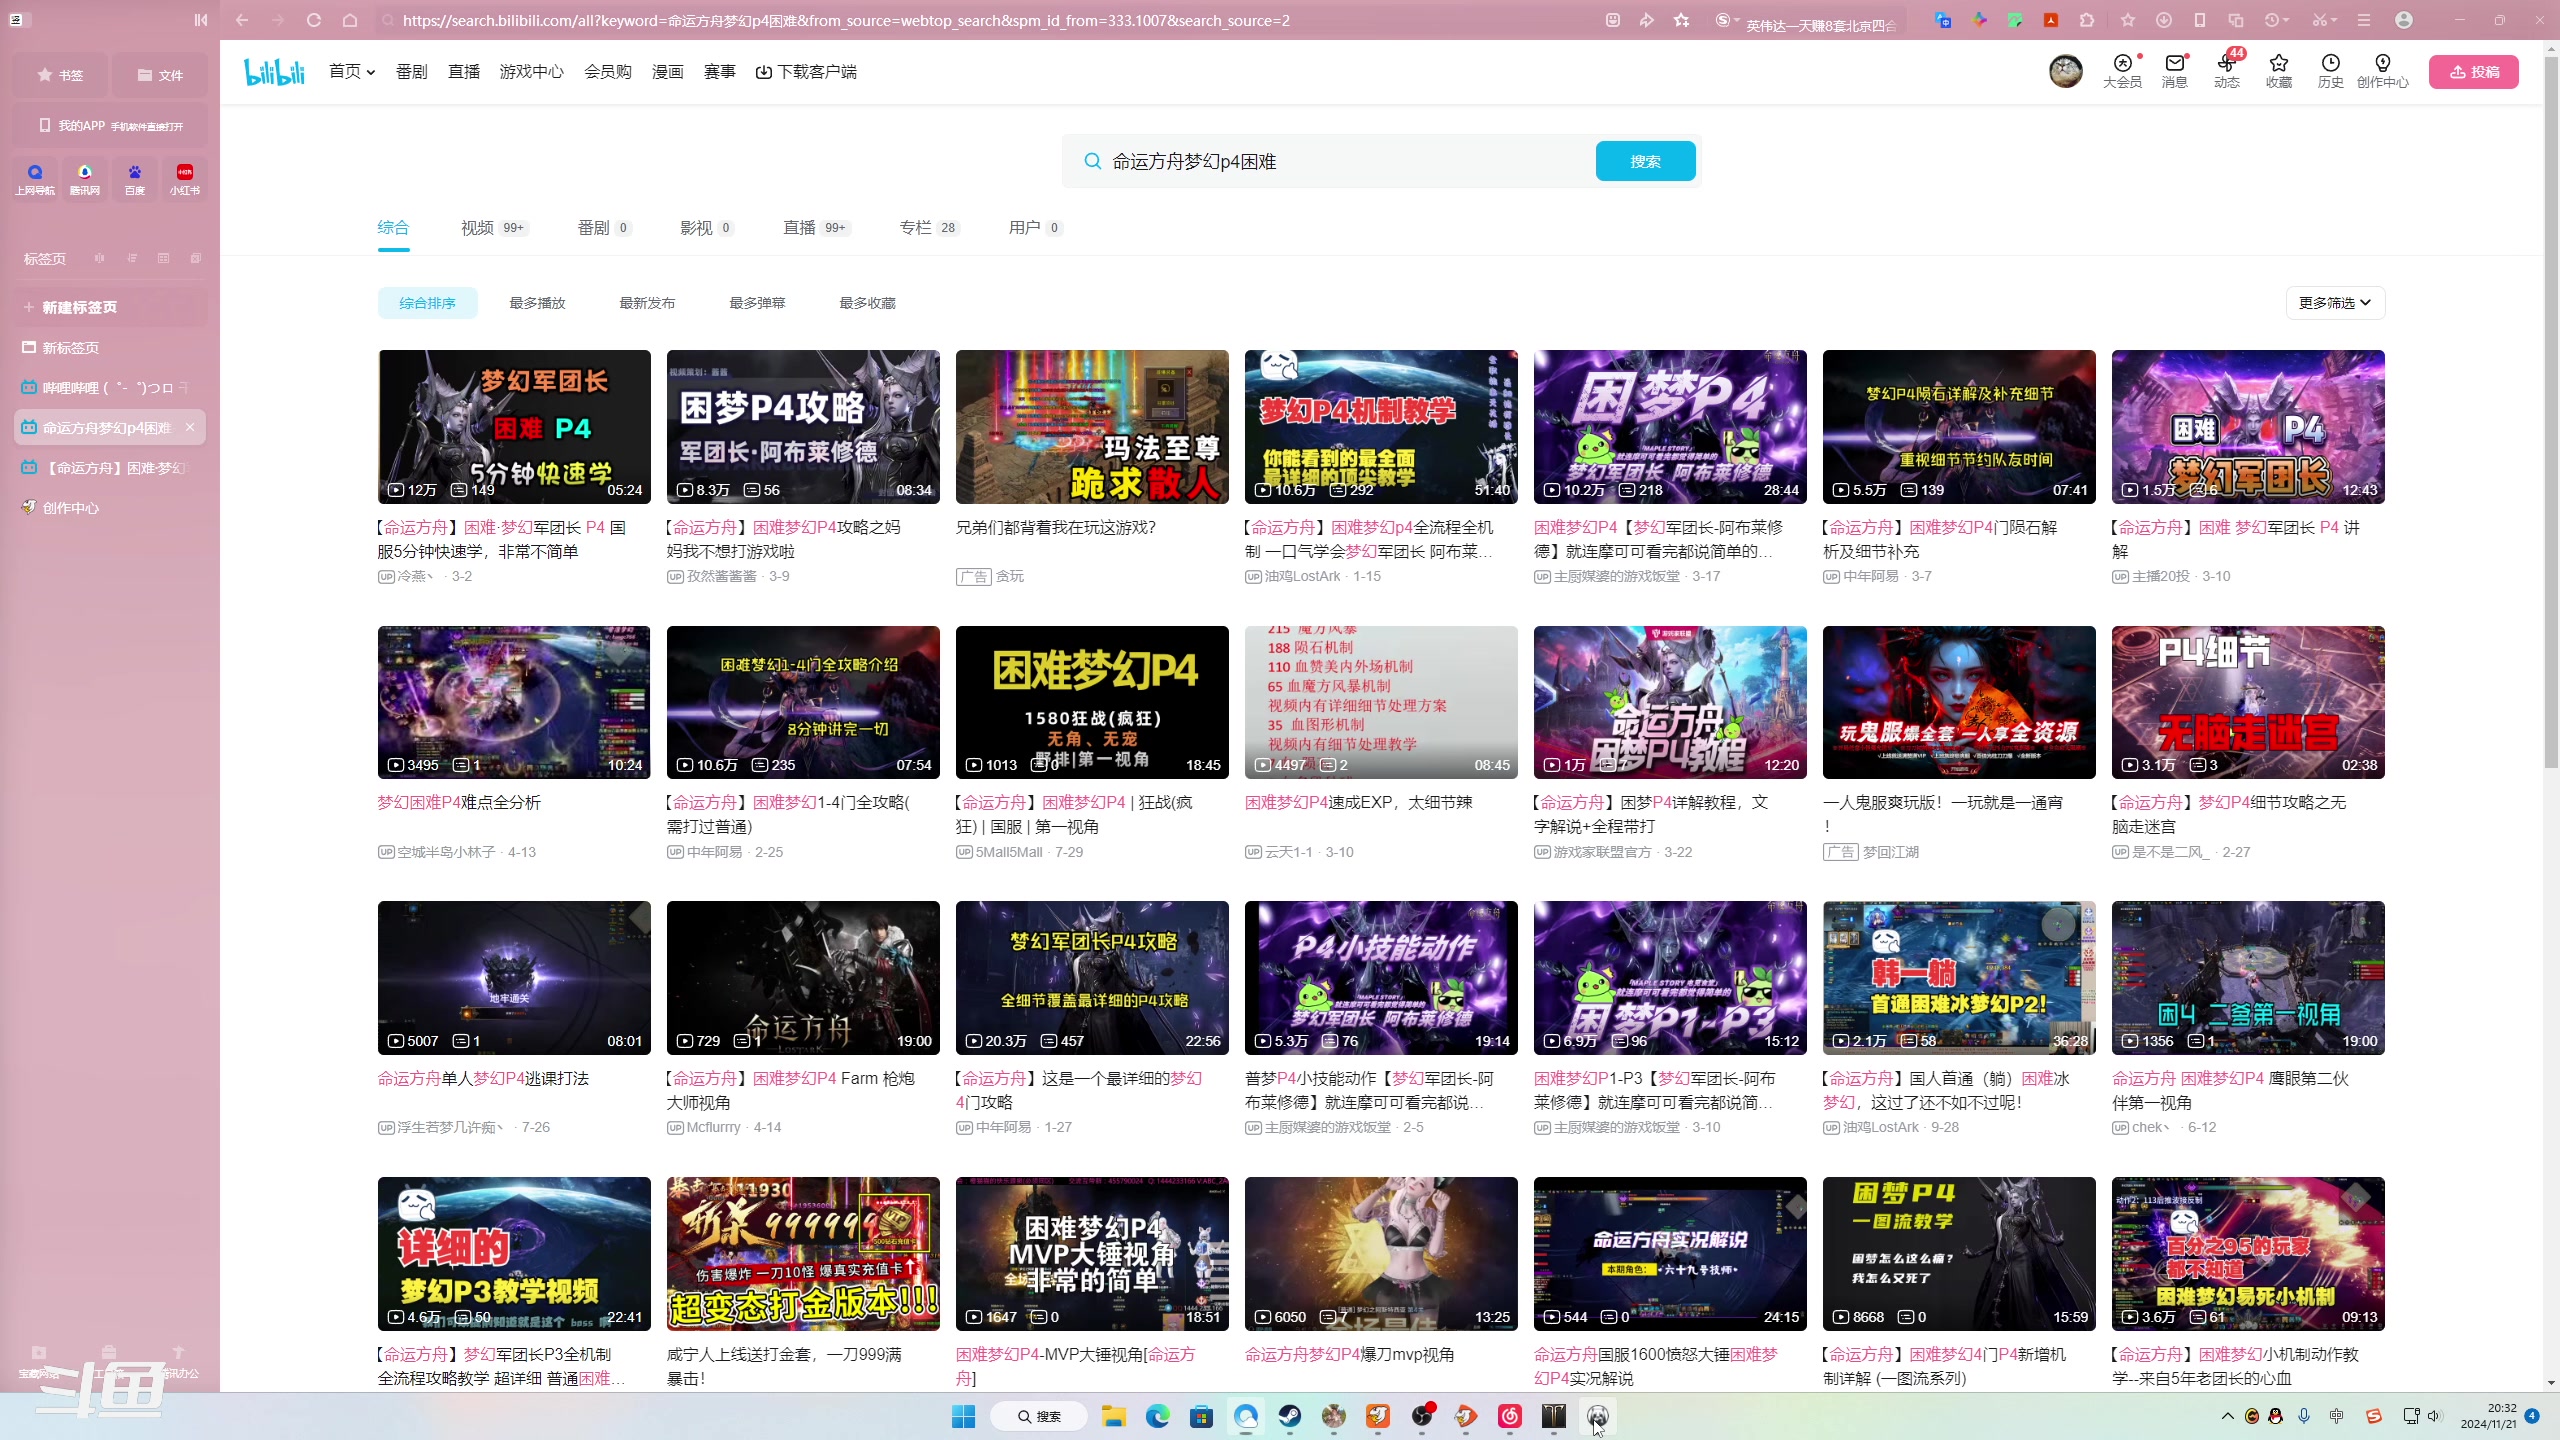2560x1440 pixels.
Task: Open the 收藏 favorites star icon
Action: point(2278,72)
